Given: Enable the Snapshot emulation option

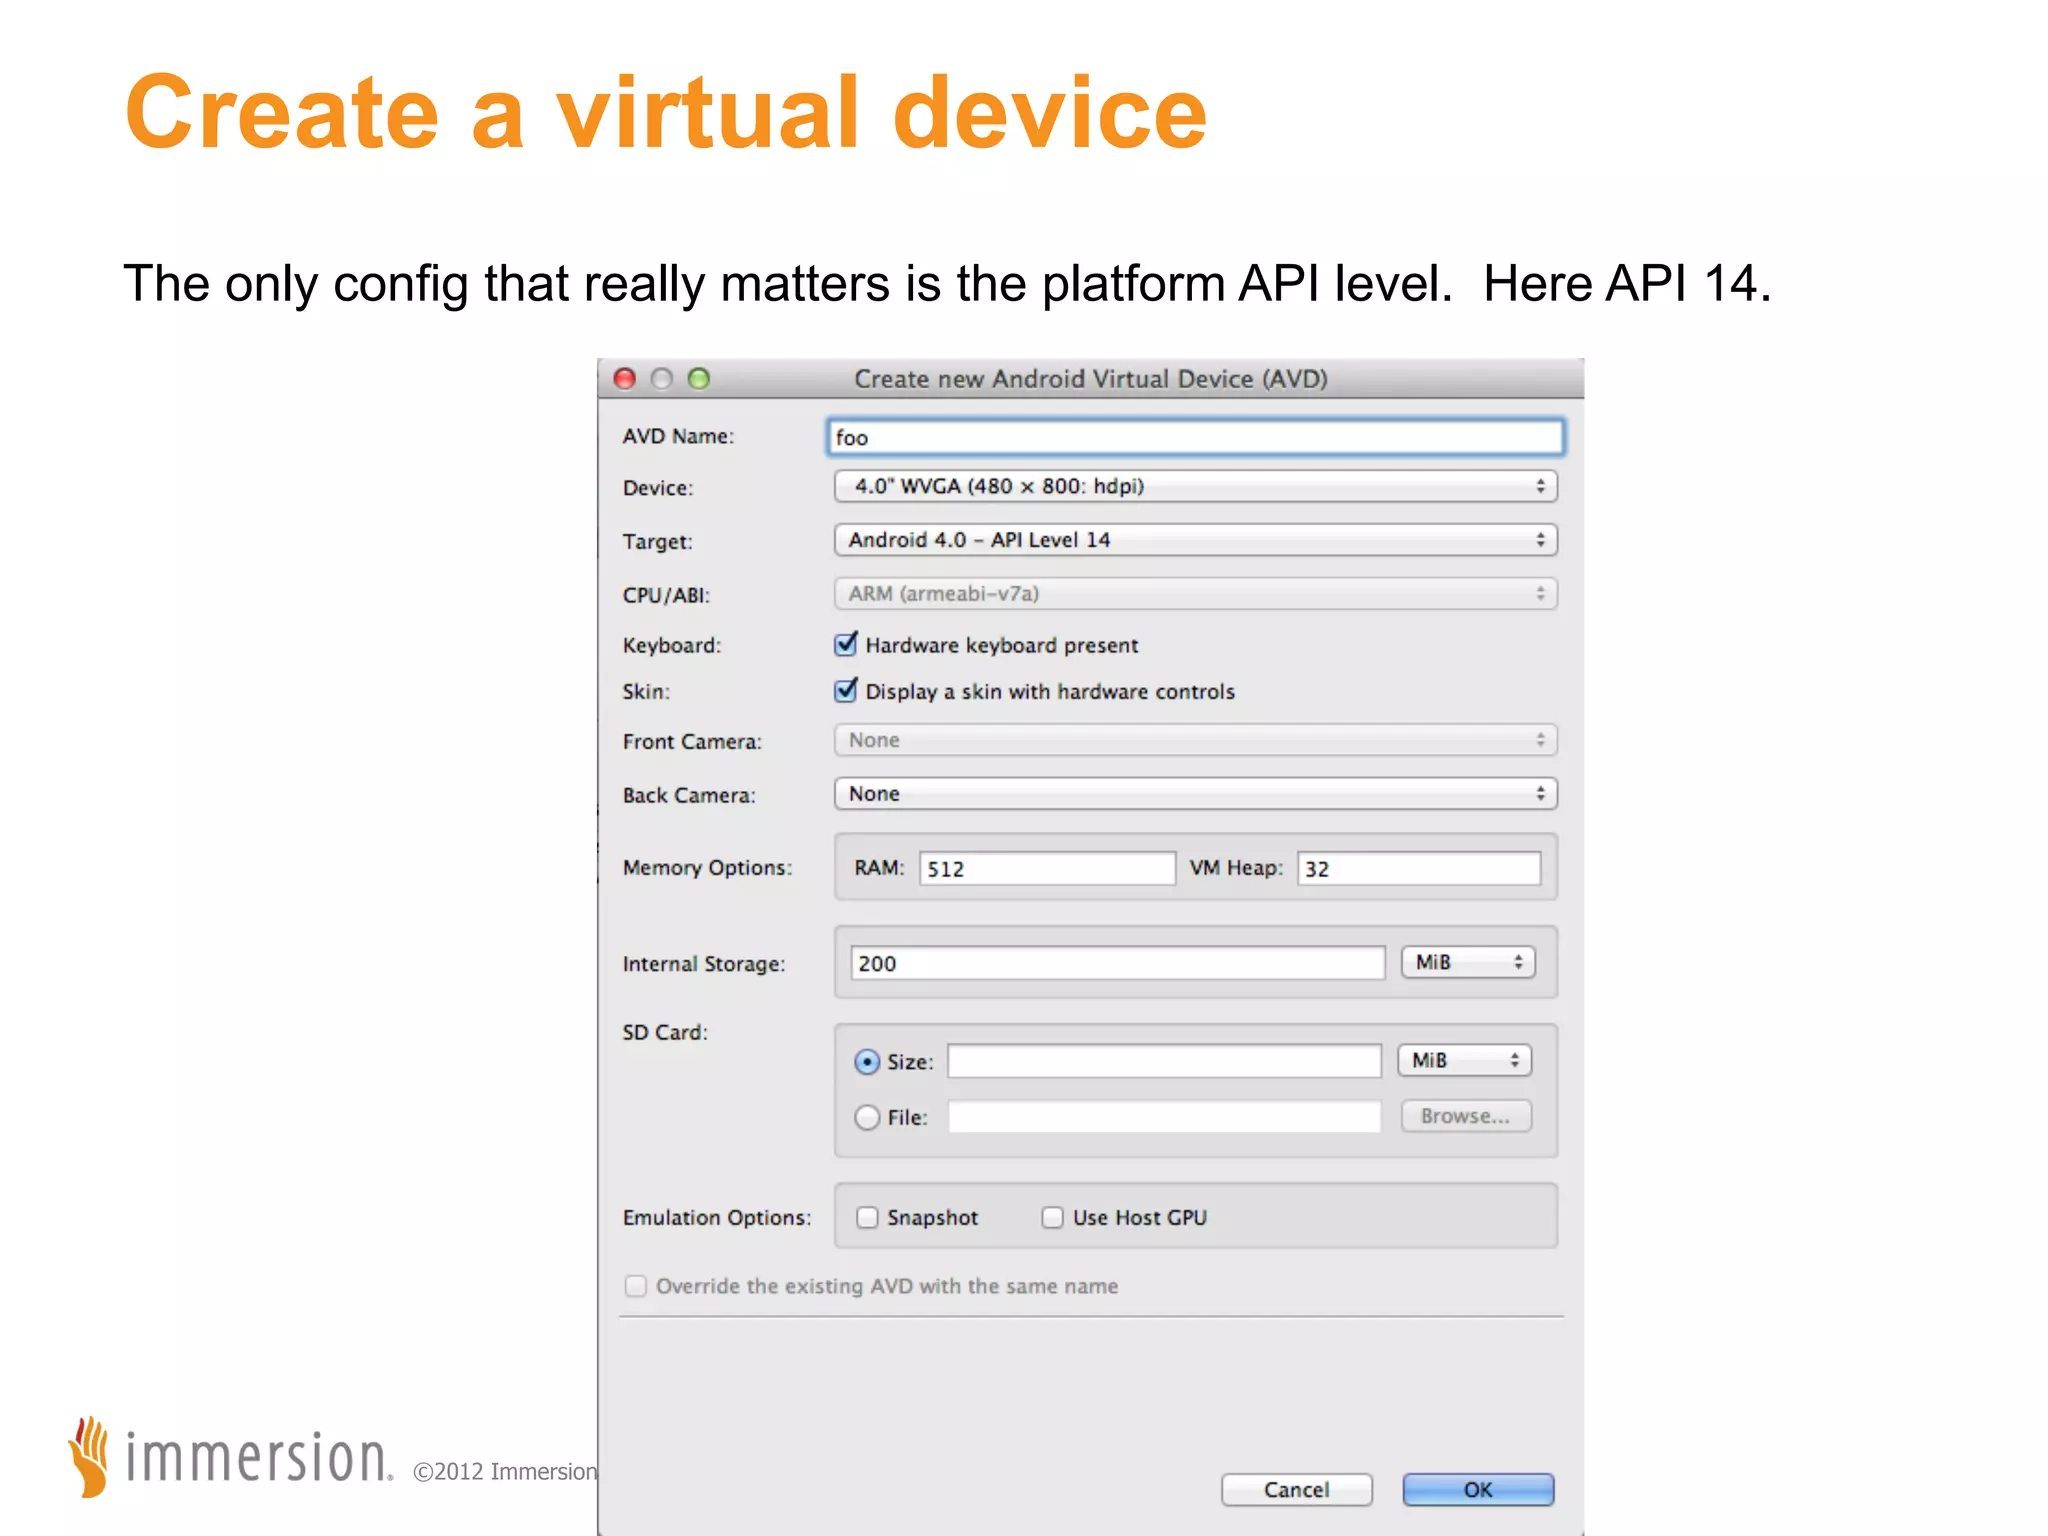Looking at the screenshot, I should point(867,1217).
